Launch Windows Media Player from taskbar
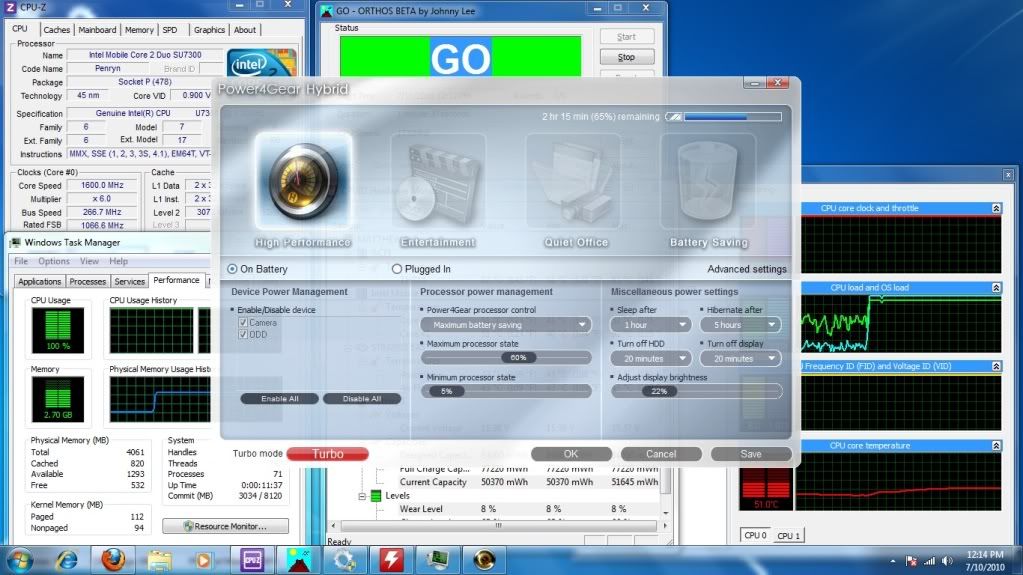Screen dimensions: 1023x575 205,560
